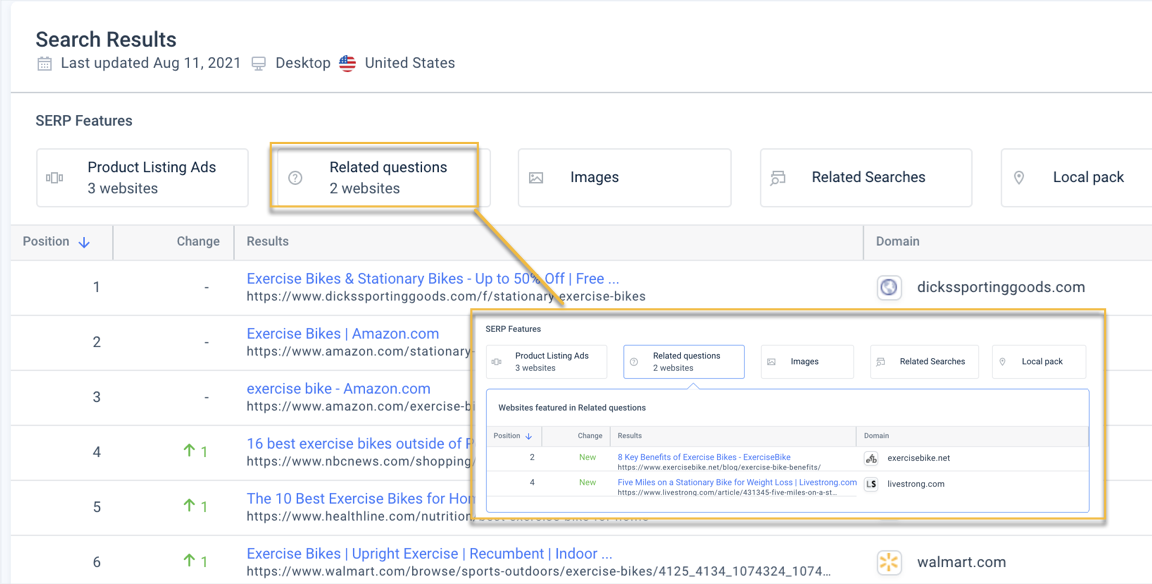Click the livestrong.com domain name in the inset
This screenshot has height=584, width=1152.
915,484
